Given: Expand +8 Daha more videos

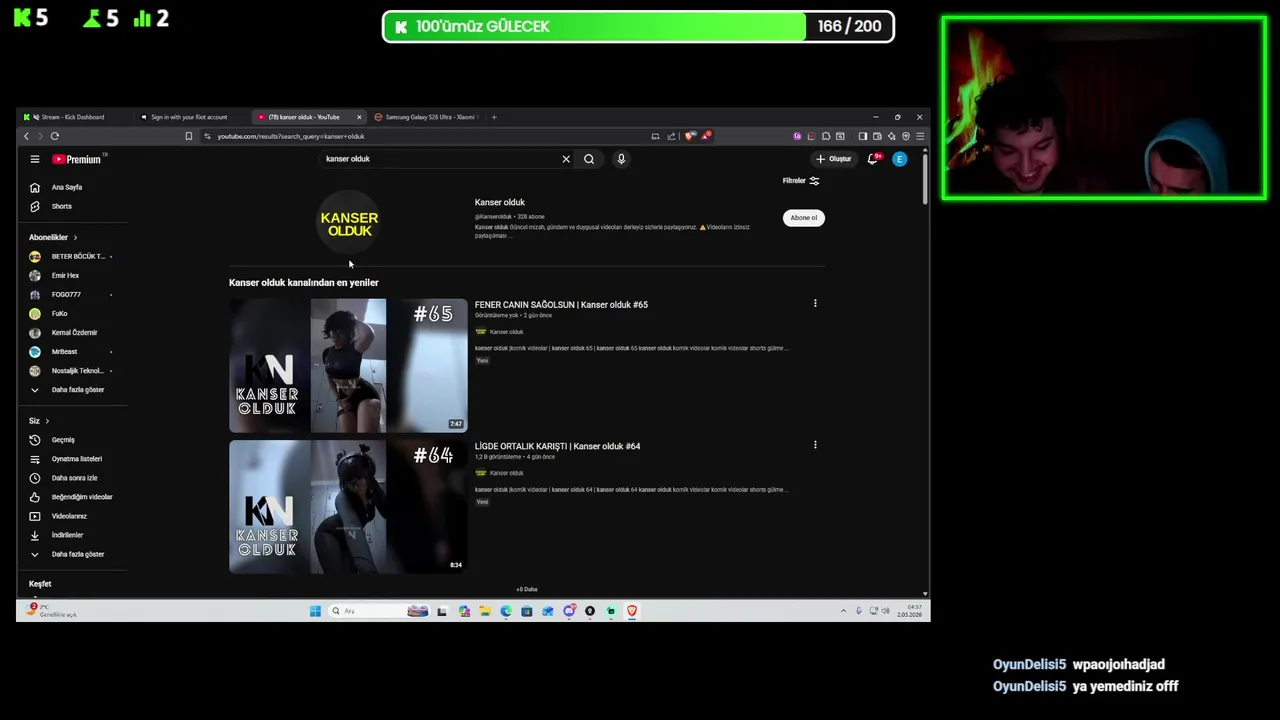Looking at the screenshot, I should click(x=527, y=589).
